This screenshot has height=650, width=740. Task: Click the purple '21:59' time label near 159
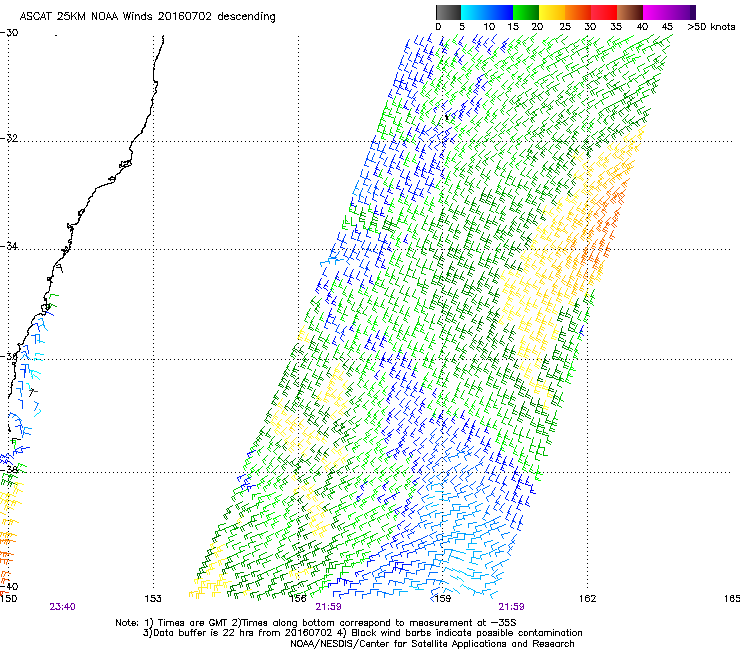(512, 607)
